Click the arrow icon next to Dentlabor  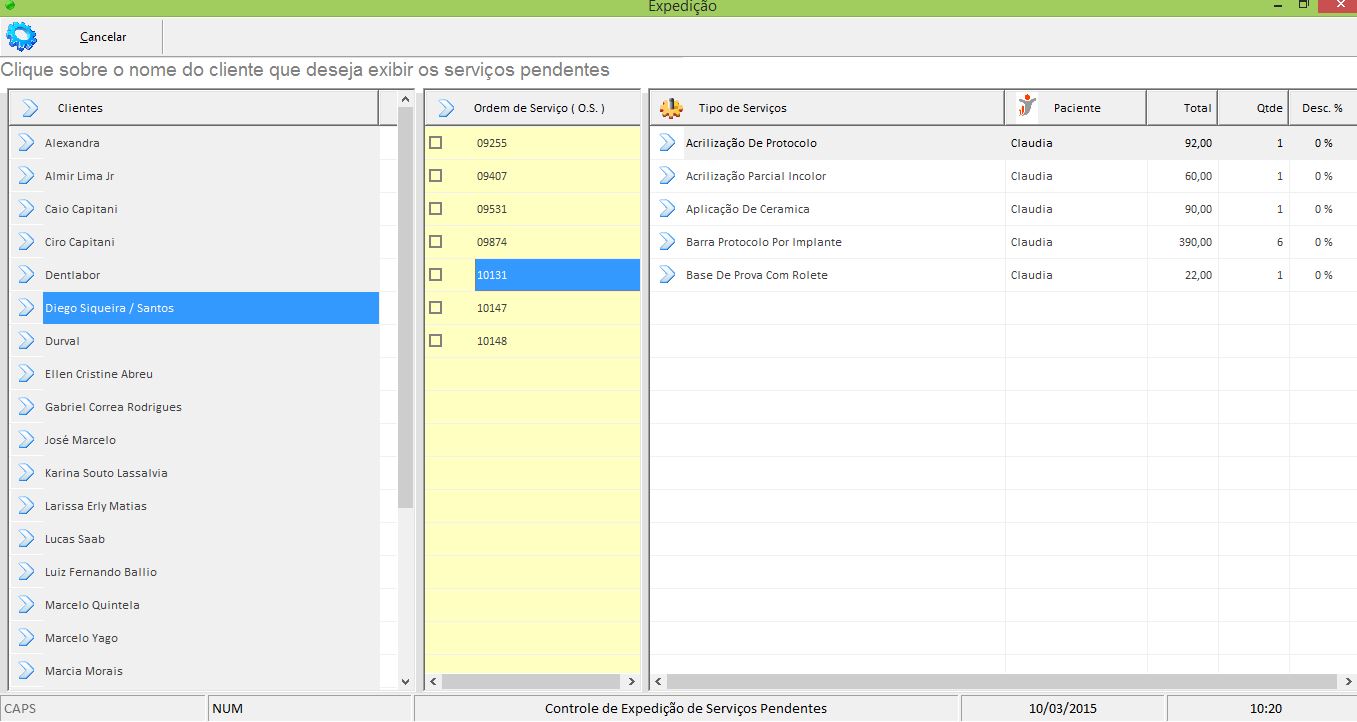click(27, 275)
